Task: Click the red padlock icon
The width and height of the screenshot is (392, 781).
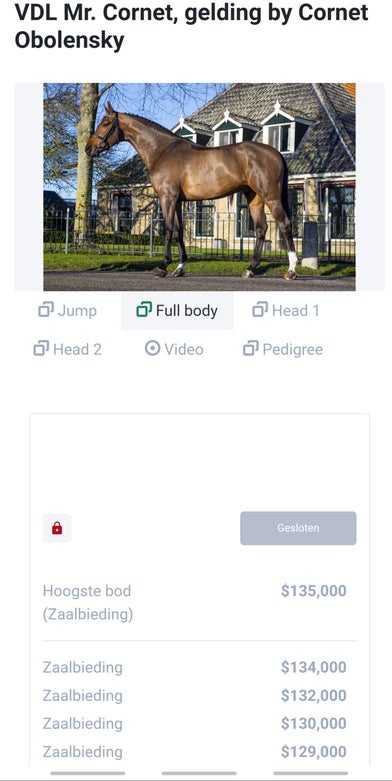Action: (57, 528)
